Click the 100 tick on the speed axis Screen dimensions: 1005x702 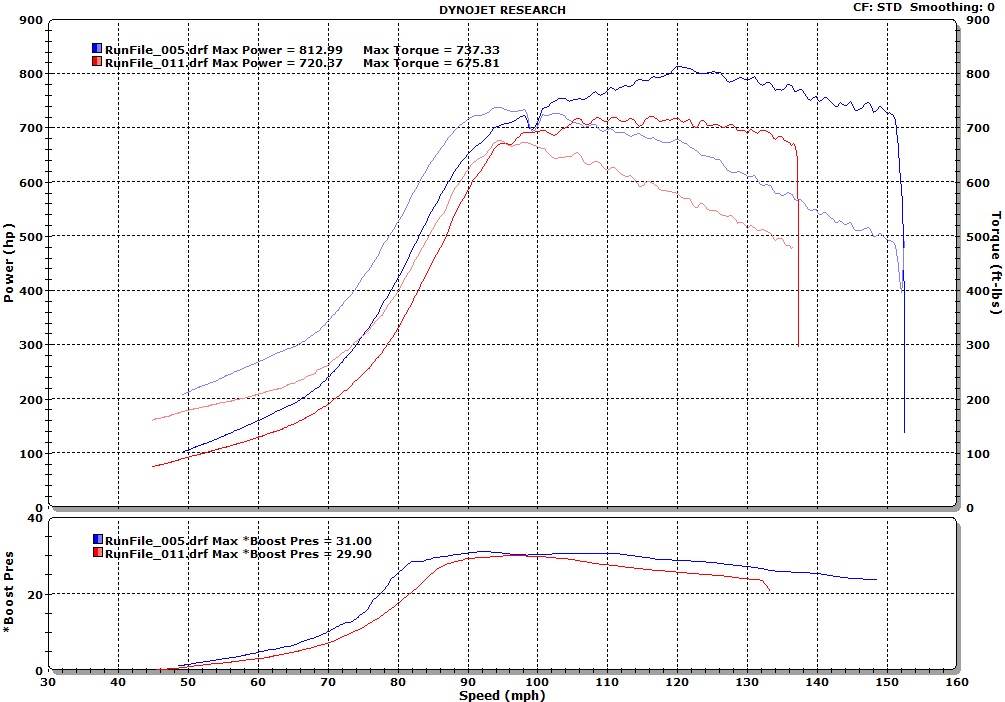click(x=538, y=682)
